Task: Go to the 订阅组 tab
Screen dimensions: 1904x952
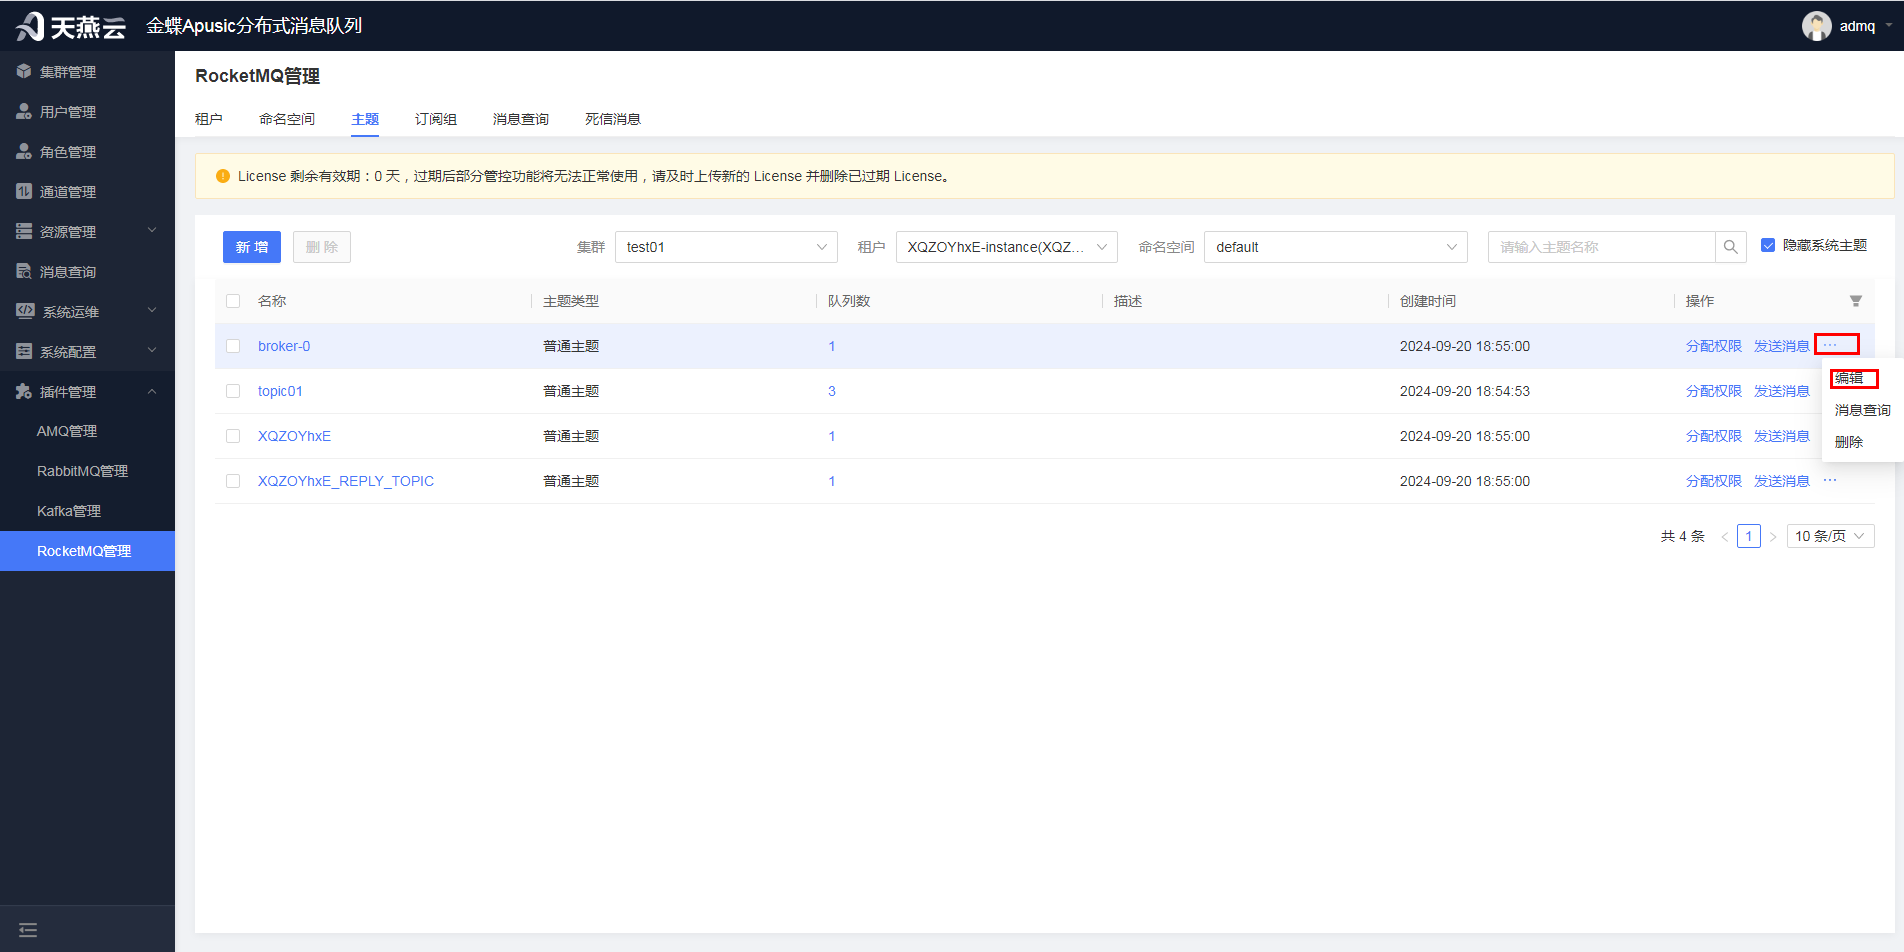Action: (436, 119)
